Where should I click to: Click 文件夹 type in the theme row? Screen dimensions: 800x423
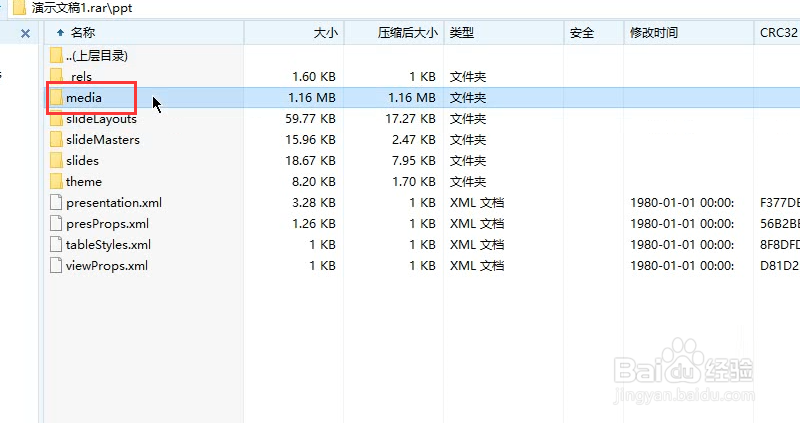coord(467,181)
